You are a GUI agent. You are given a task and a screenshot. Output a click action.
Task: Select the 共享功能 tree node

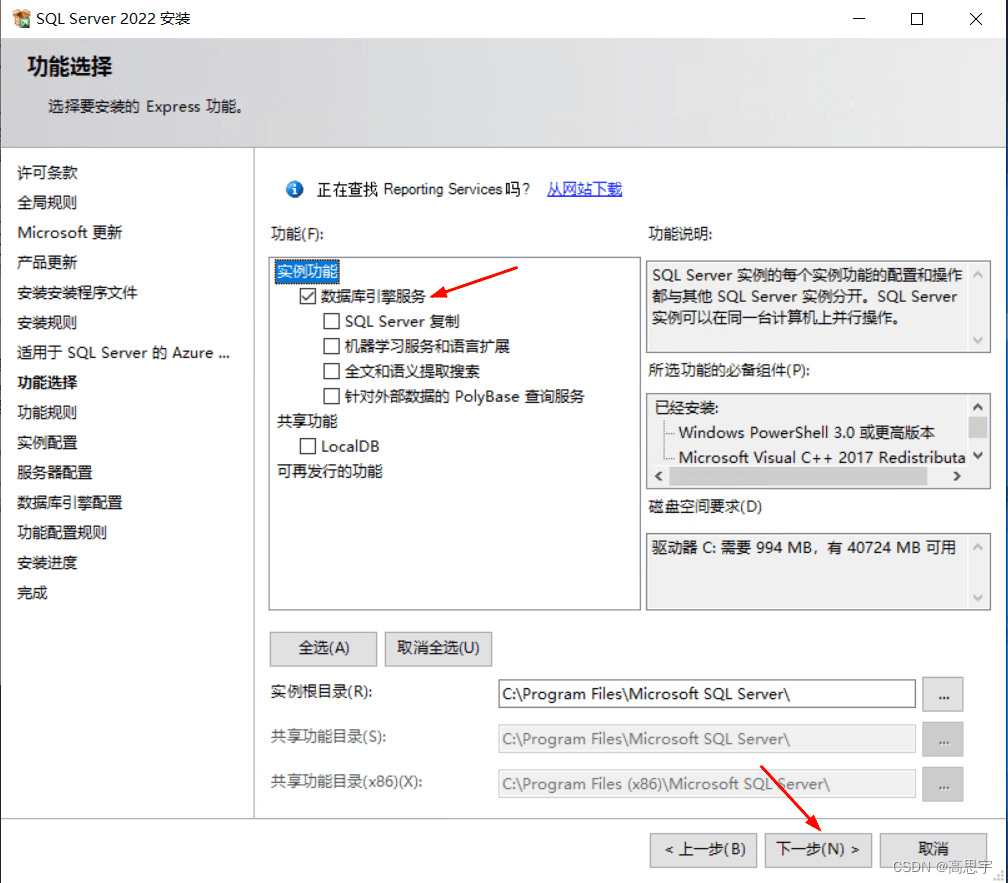click(307, 422)
